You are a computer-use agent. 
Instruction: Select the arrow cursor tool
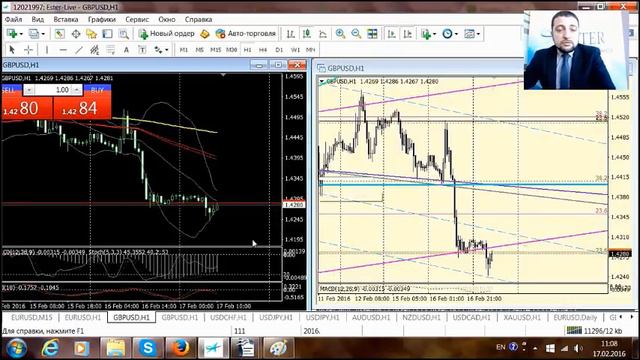[12, 50]
